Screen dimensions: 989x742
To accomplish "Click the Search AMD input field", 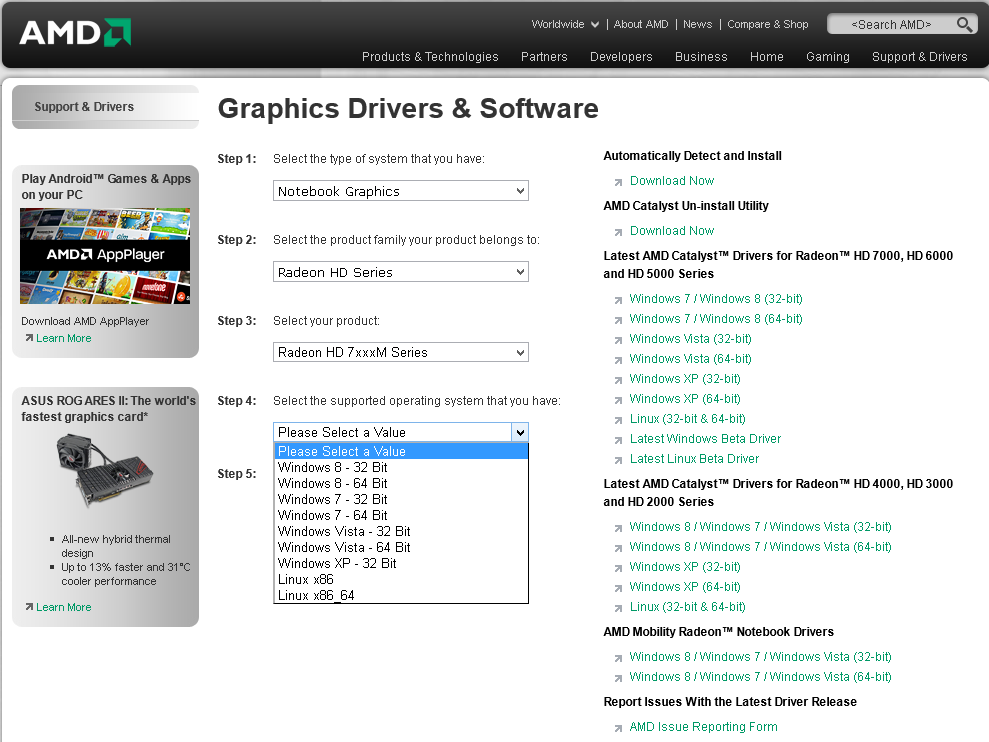I will (891, 25).
